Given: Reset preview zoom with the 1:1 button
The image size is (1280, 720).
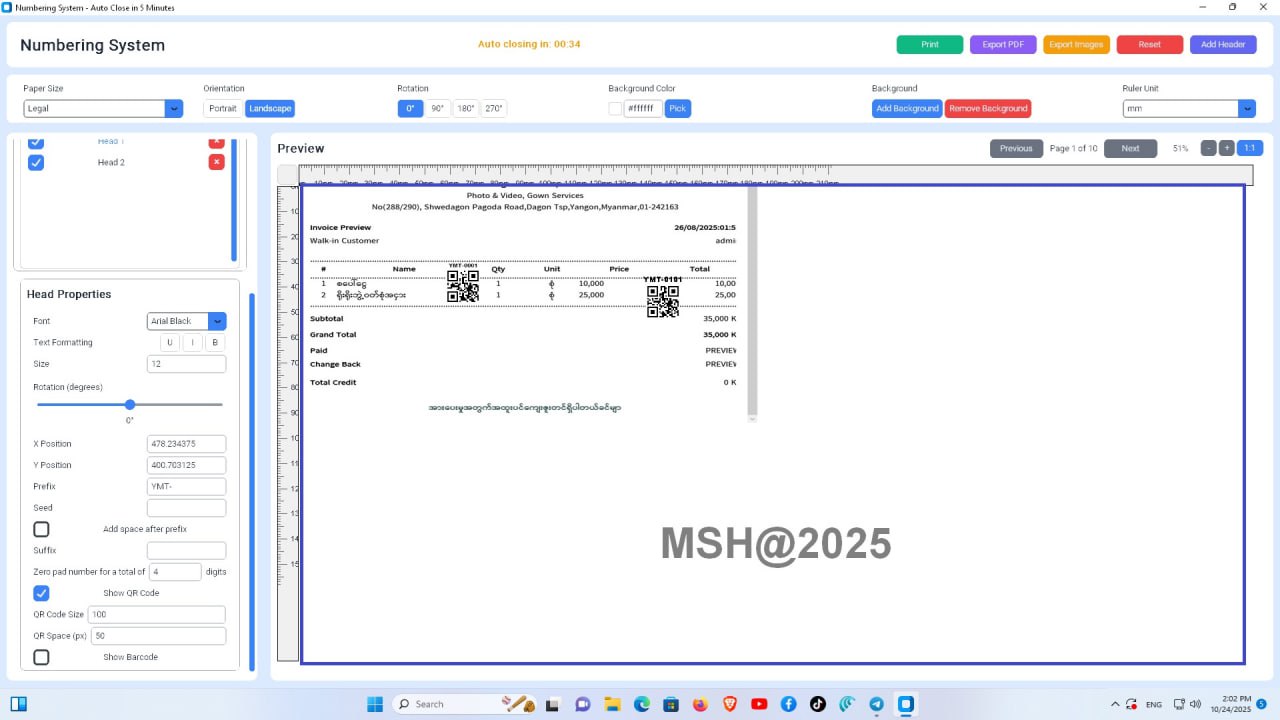Looking at the screenshot, I should tap(1249, 148).
